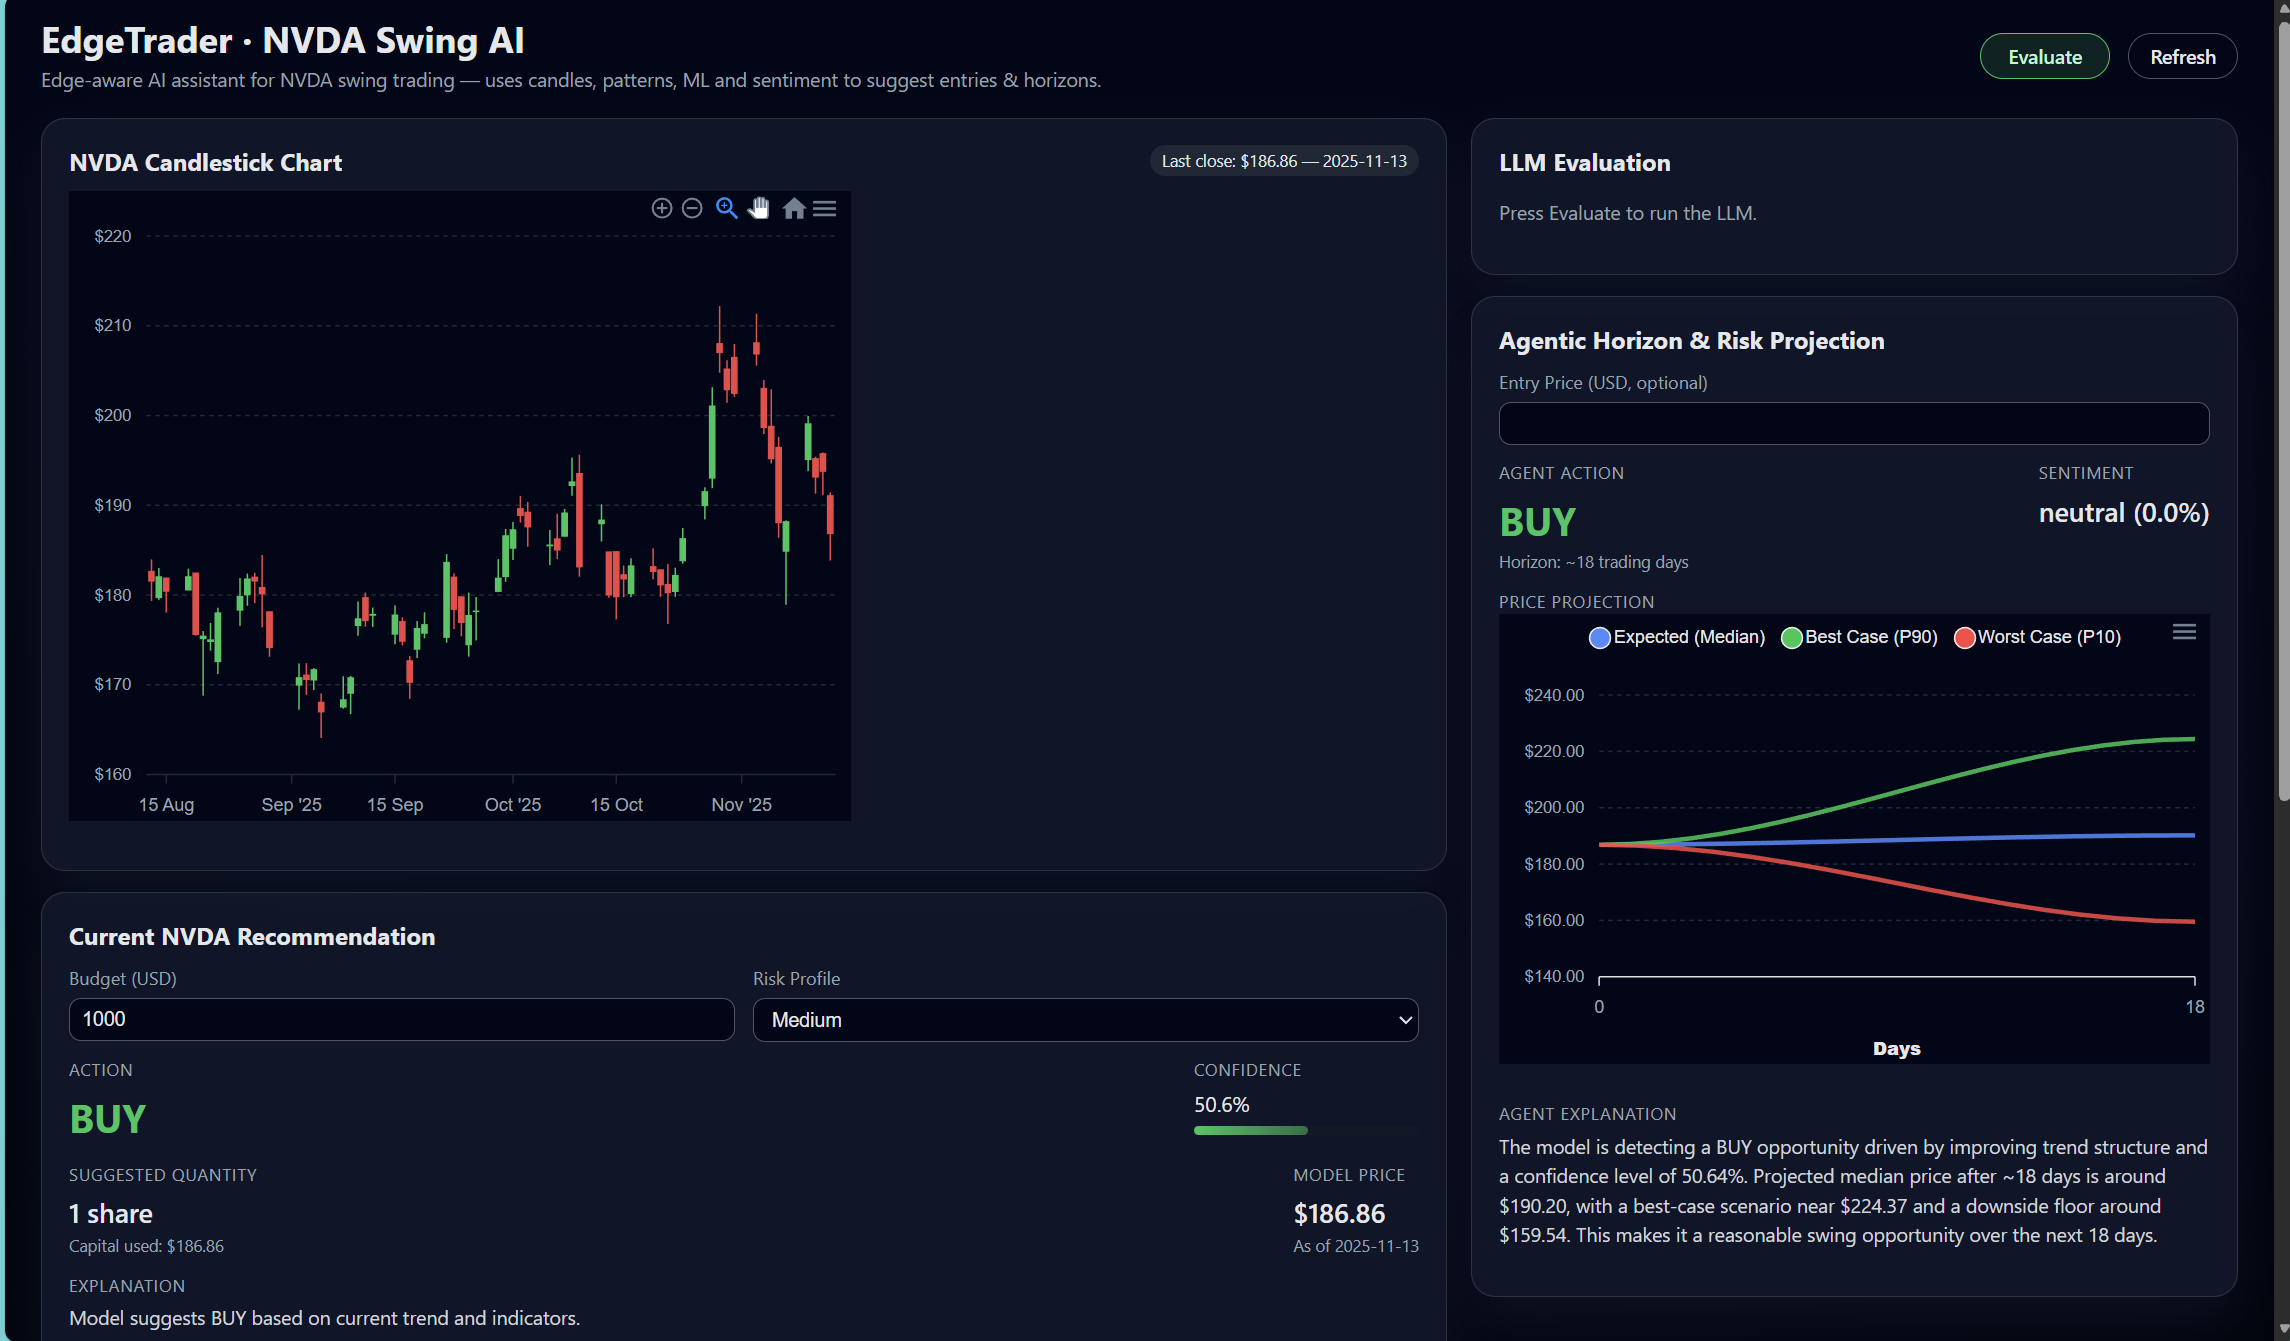Toggle Best Case (P90) legend series
2290x1341 pixels.
[1870, 637]
